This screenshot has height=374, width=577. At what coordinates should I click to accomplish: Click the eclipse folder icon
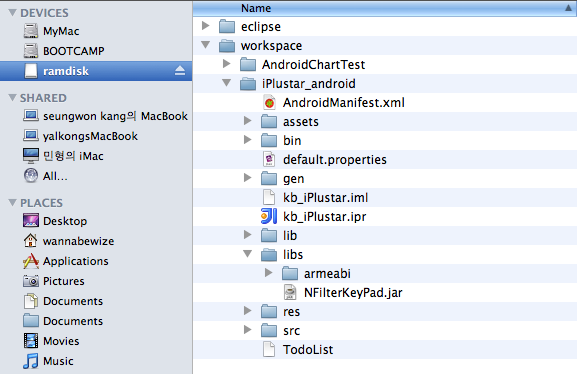pos(227,27)
